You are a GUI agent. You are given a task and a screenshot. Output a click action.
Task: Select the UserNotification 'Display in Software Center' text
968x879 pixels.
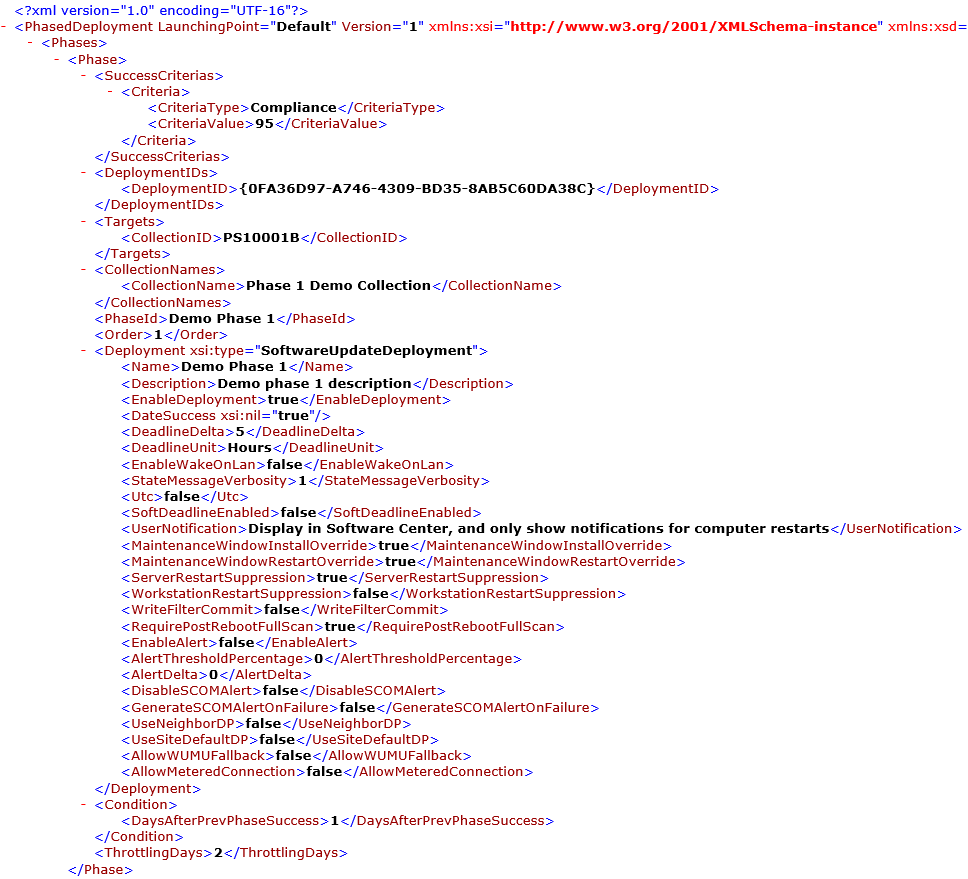(x=538, y=528)
